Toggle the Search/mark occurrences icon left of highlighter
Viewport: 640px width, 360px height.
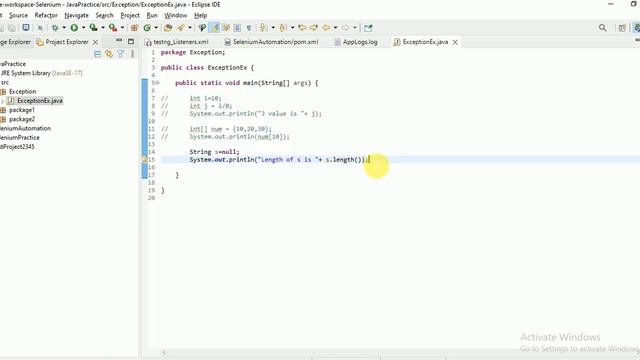(202, 28)
